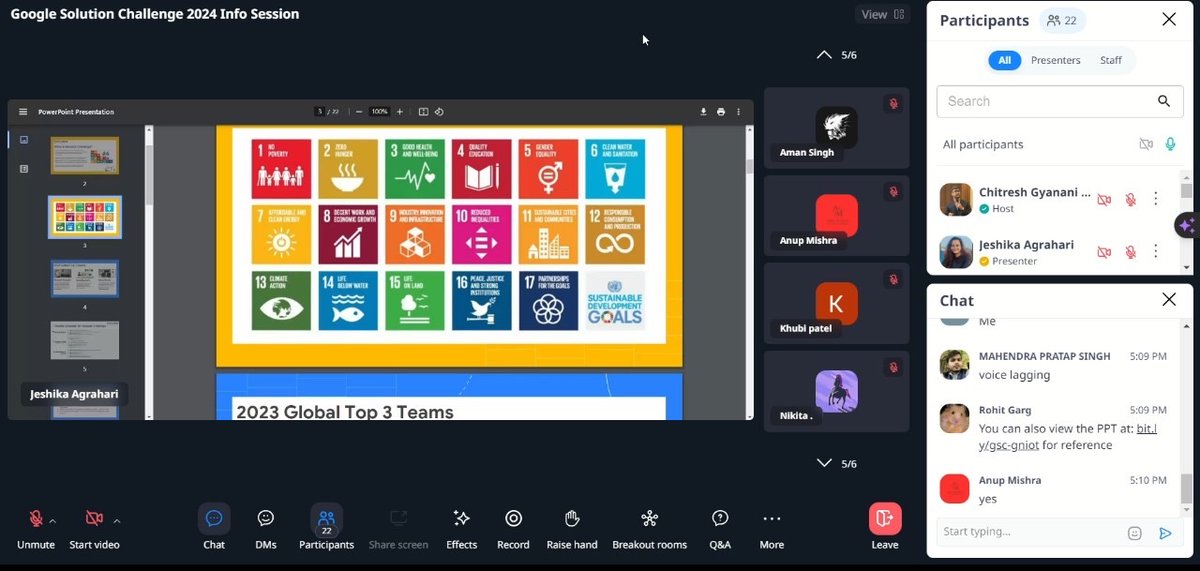Start your video camera

(94, 527)
